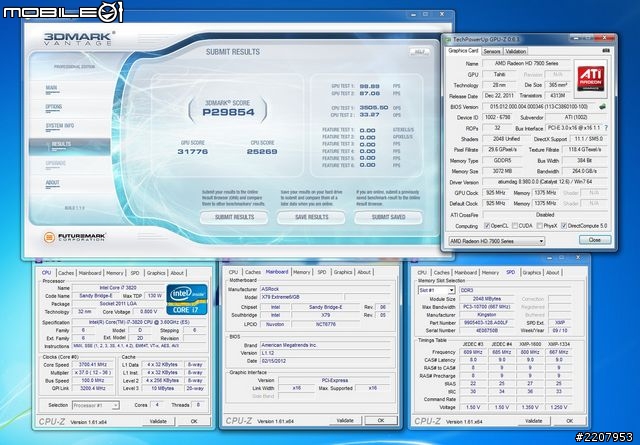
Task: Click the motherboard model X79 Extreme6/GB
Action: click(301, 297)
